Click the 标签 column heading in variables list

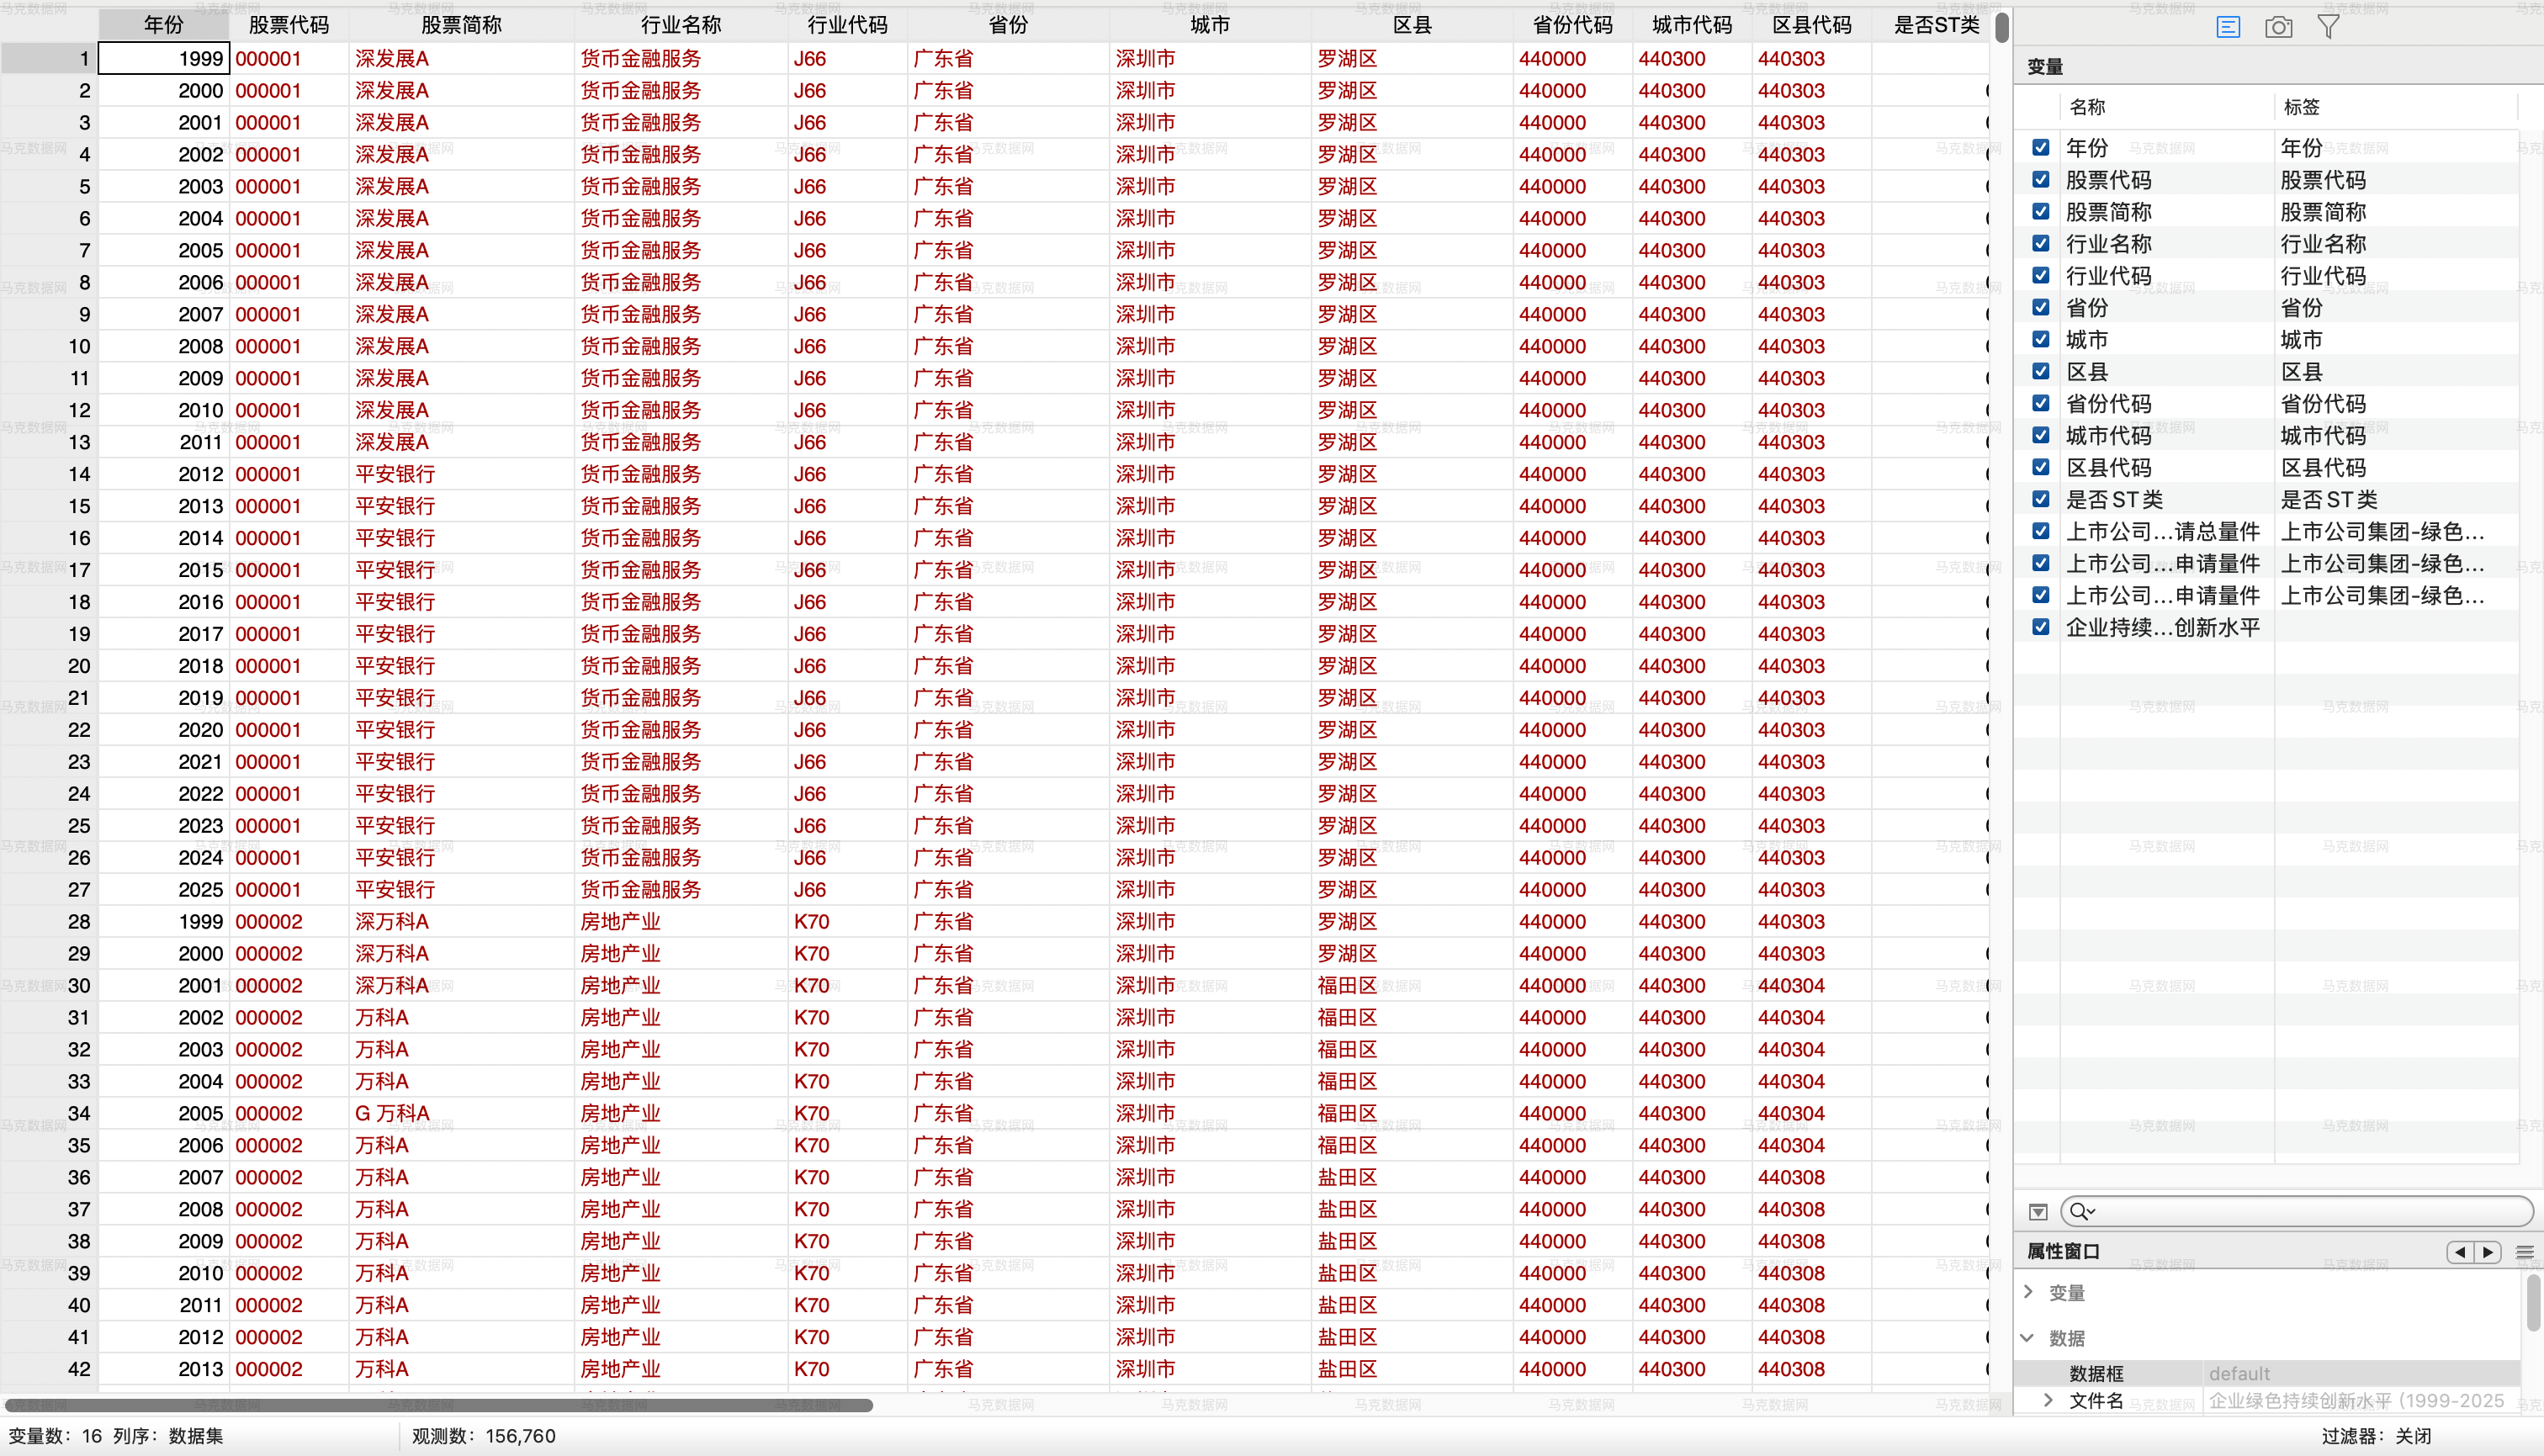(x=2301, y=107)
